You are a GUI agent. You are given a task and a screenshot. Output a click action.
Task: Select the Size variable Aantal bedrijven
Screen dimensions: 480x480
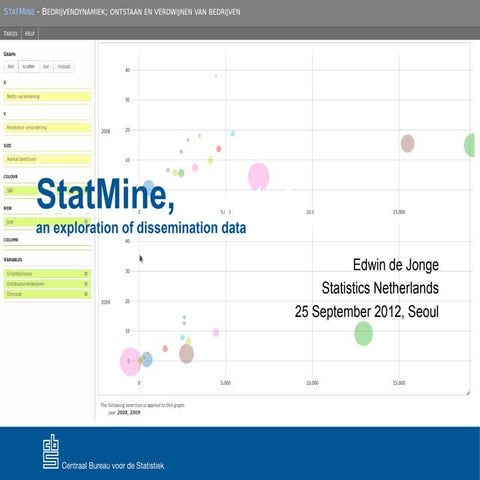(47, 159)
